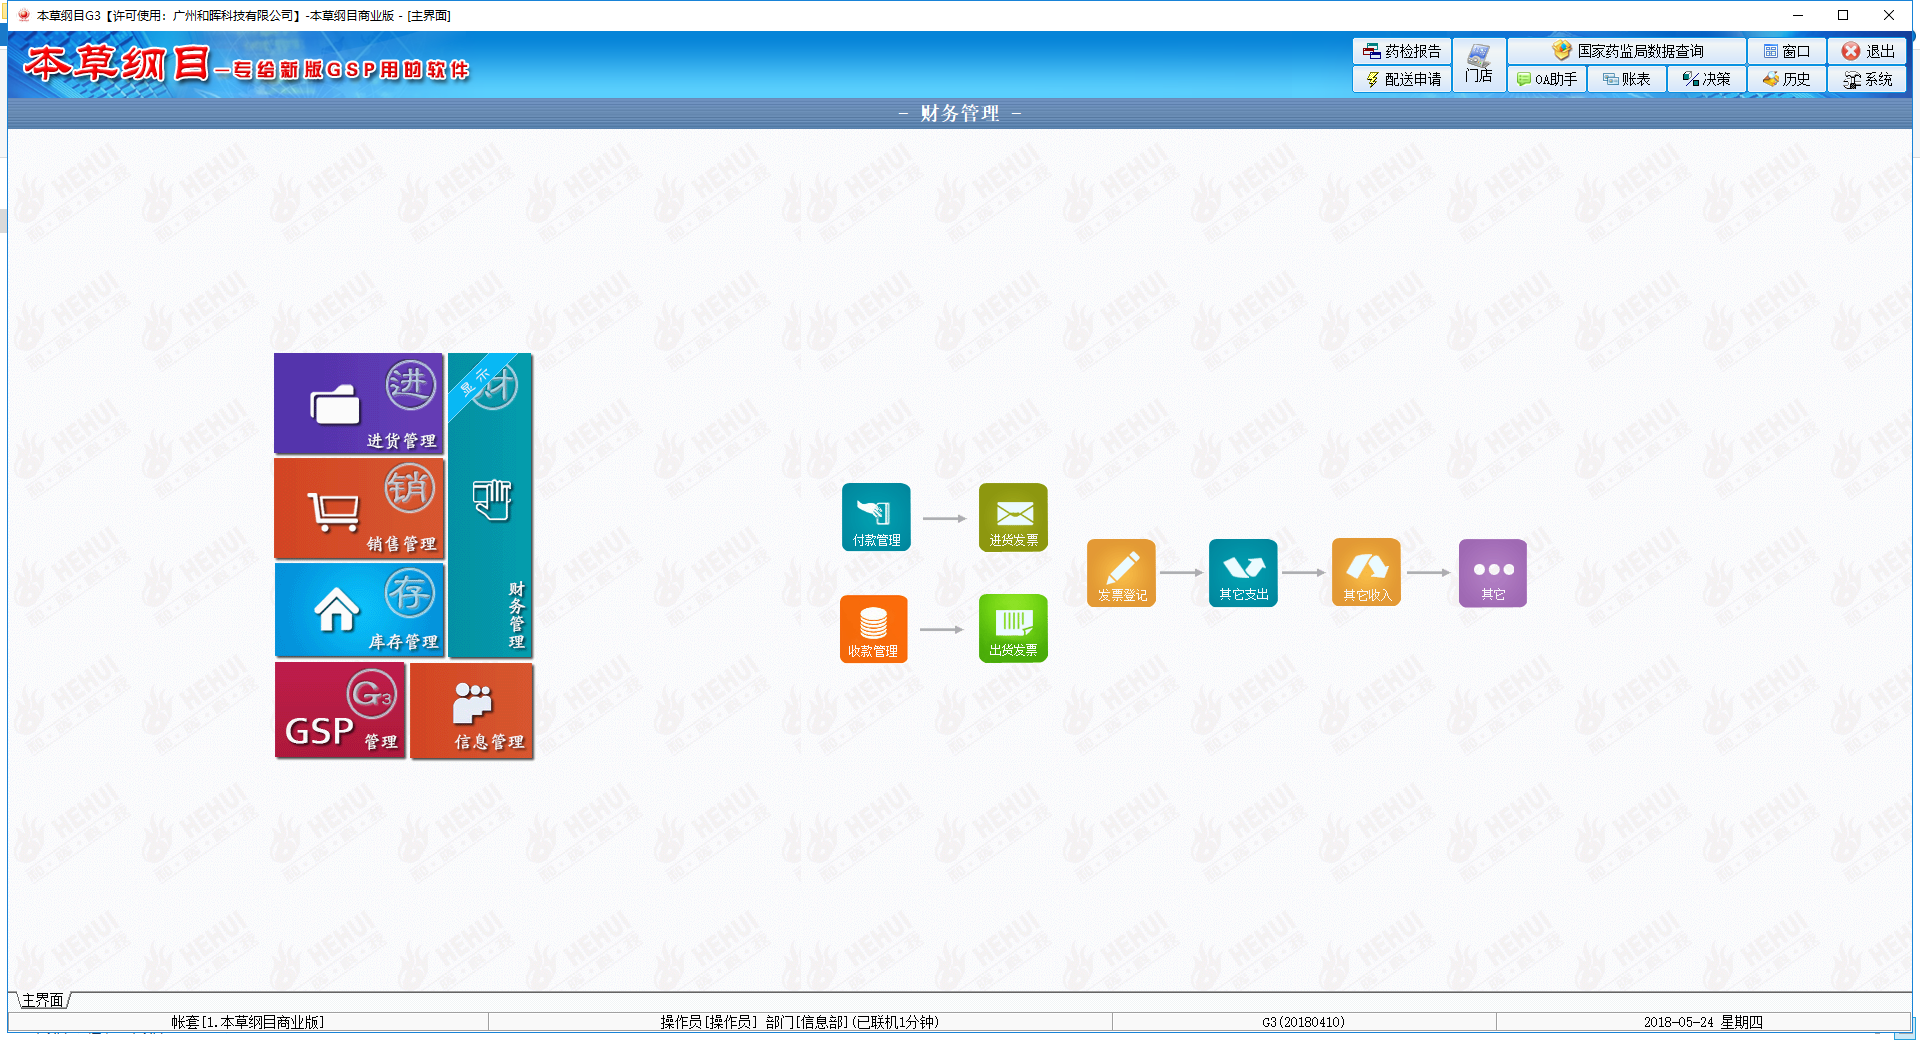Open the 账表 reports button
The height and width of the screenshot is (1040, 1920).
(x=1627, y=79)
